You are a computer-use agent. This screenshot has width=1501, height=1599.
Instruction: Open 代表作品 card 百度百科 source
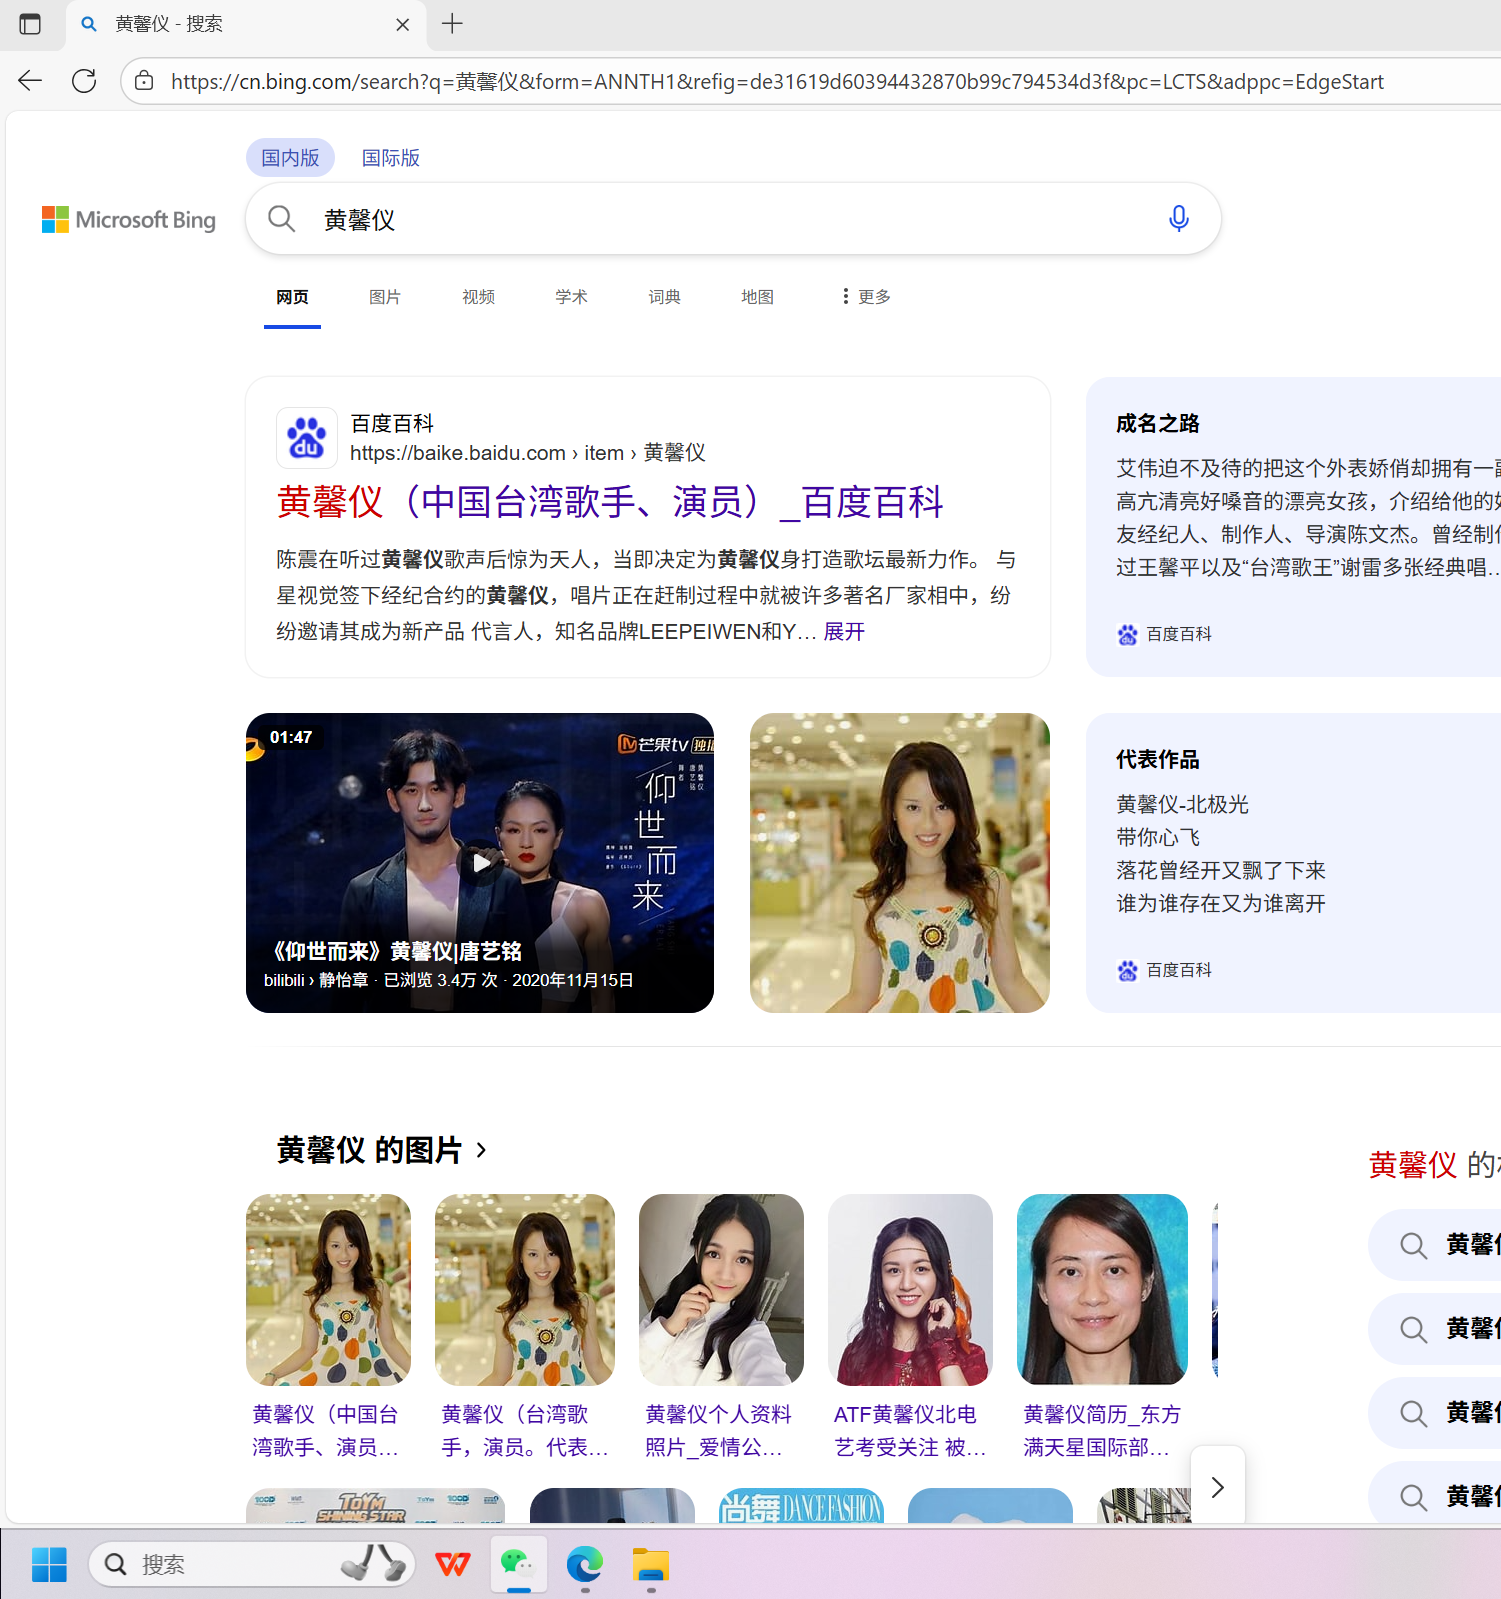[1165, 970]
